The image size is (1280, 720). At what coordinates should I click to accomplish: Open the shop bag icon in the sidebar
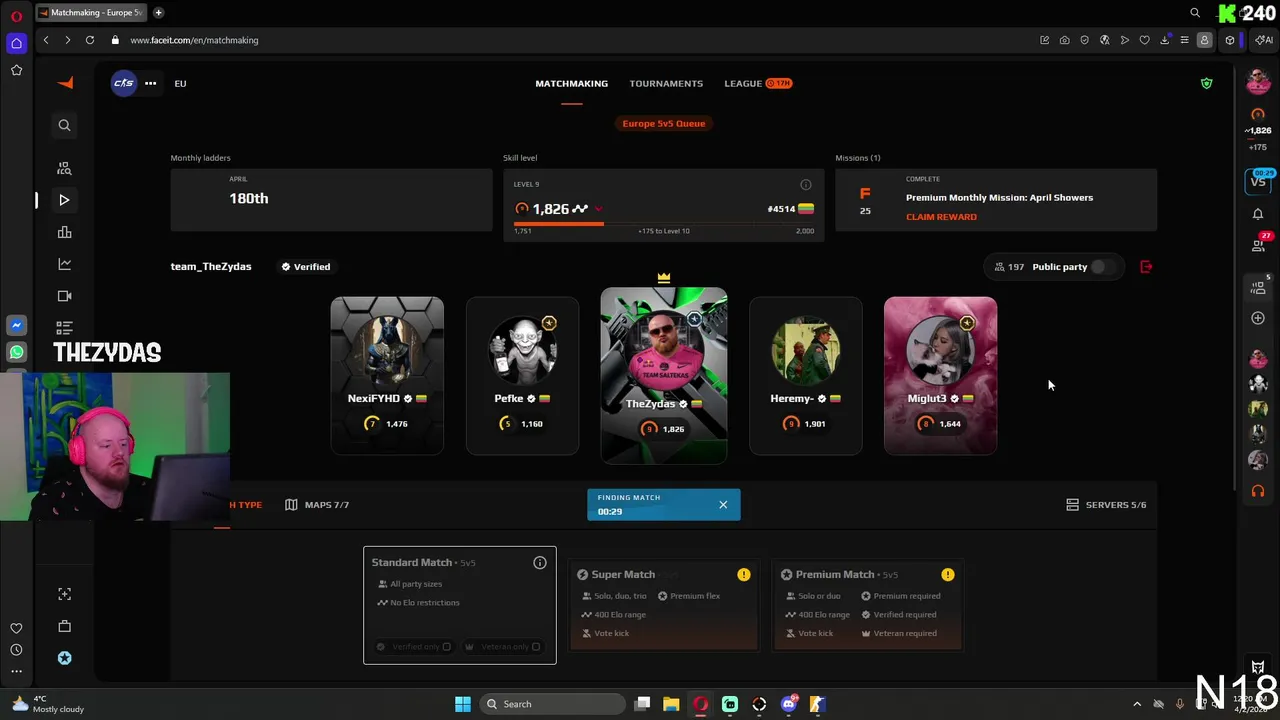pos(64,626)
